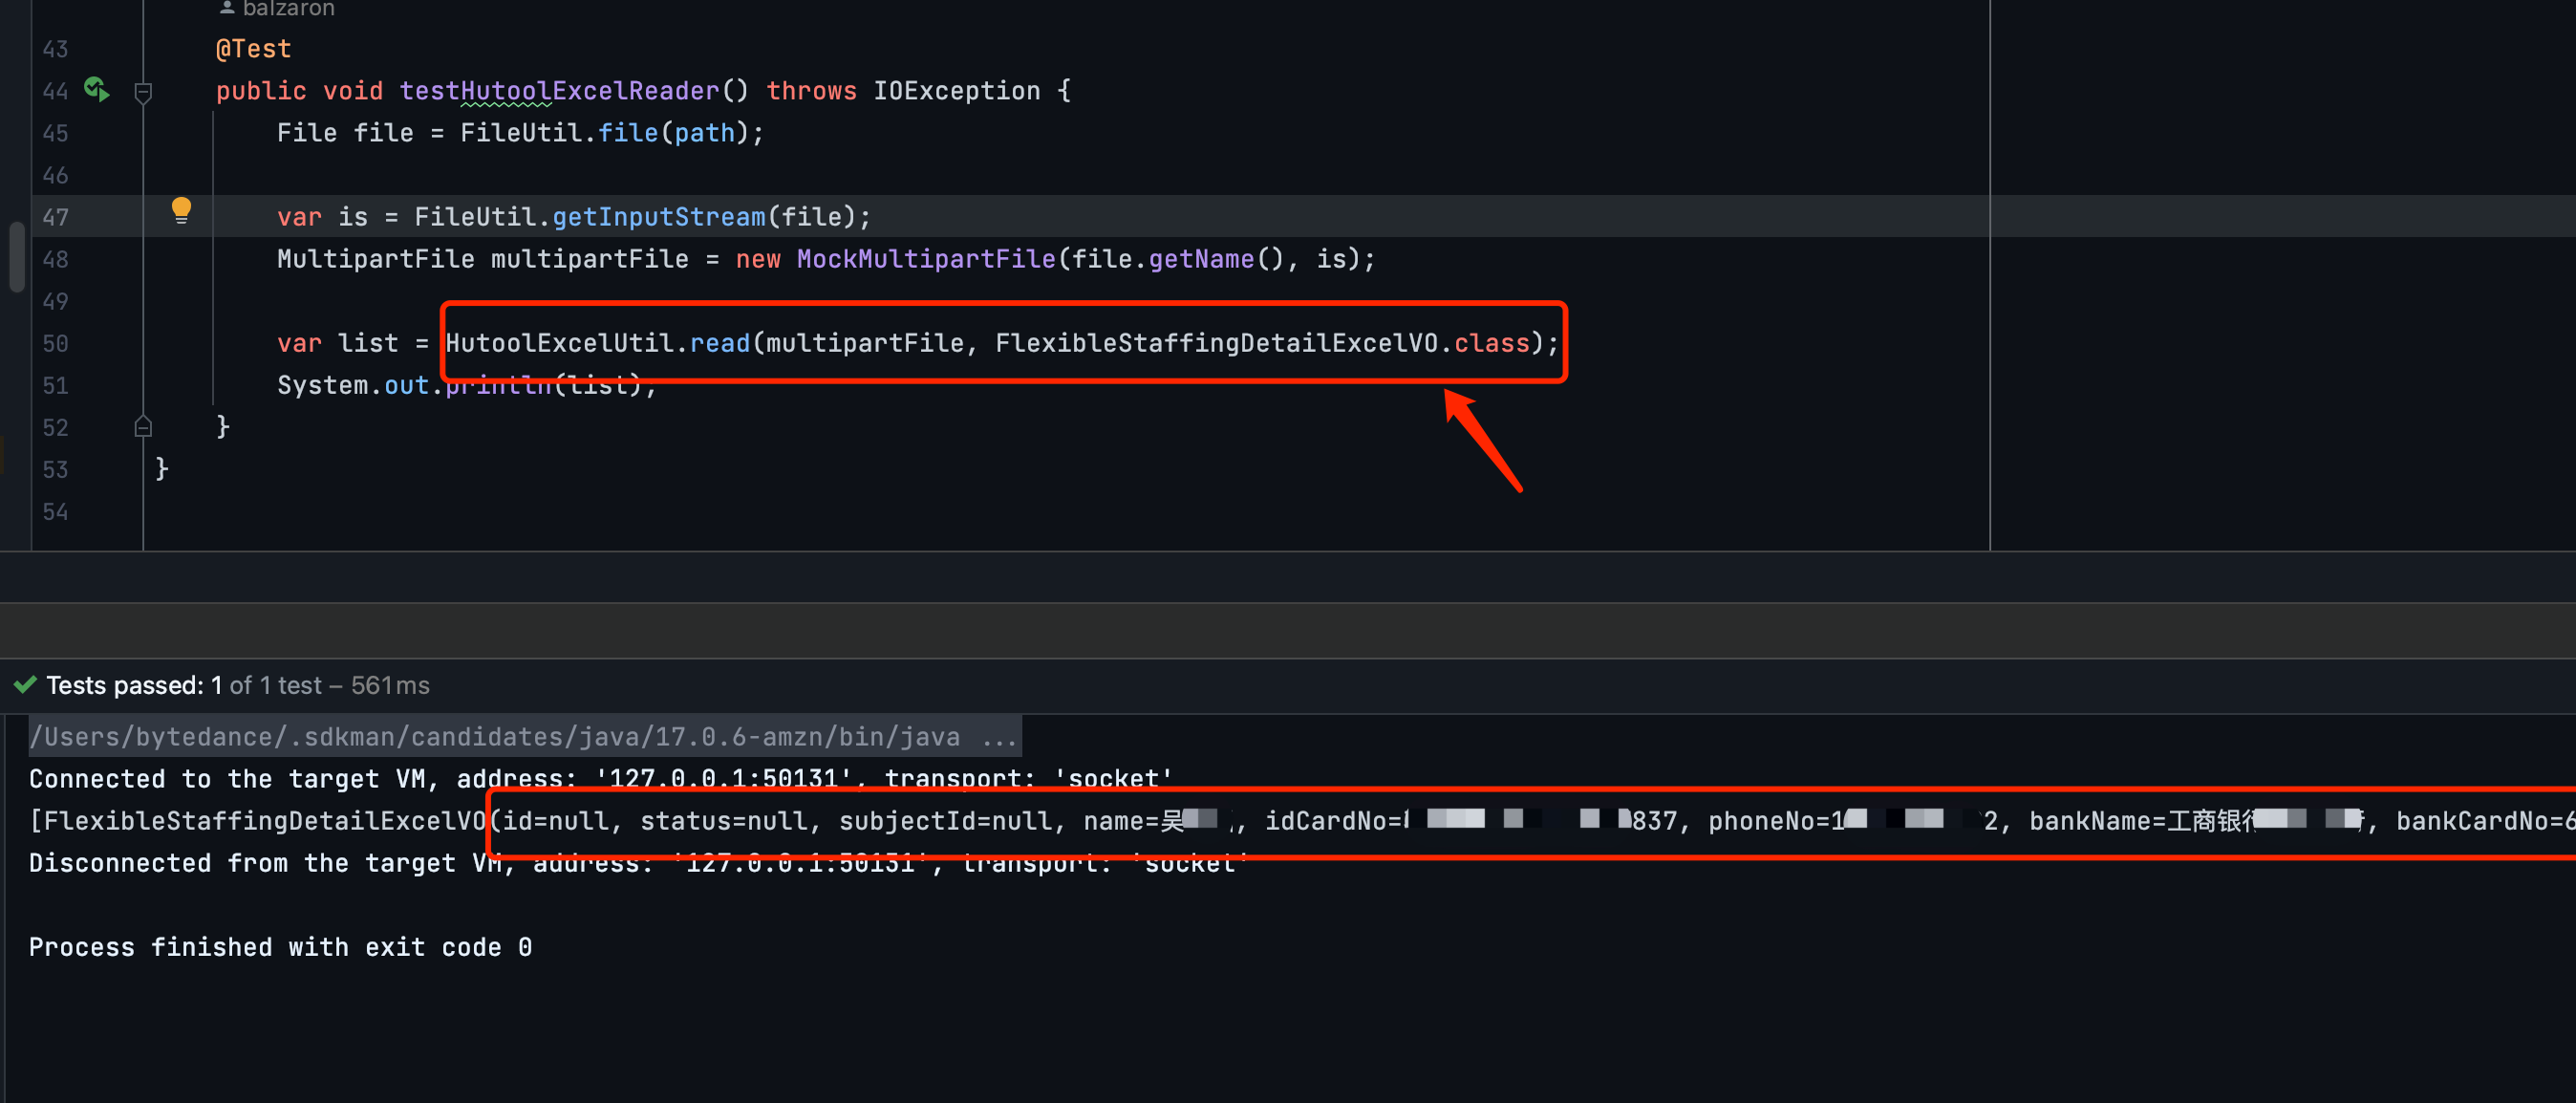Select the @Test annotation text
Viewport: 2576px width, 1103px height.
click(253, 47)
